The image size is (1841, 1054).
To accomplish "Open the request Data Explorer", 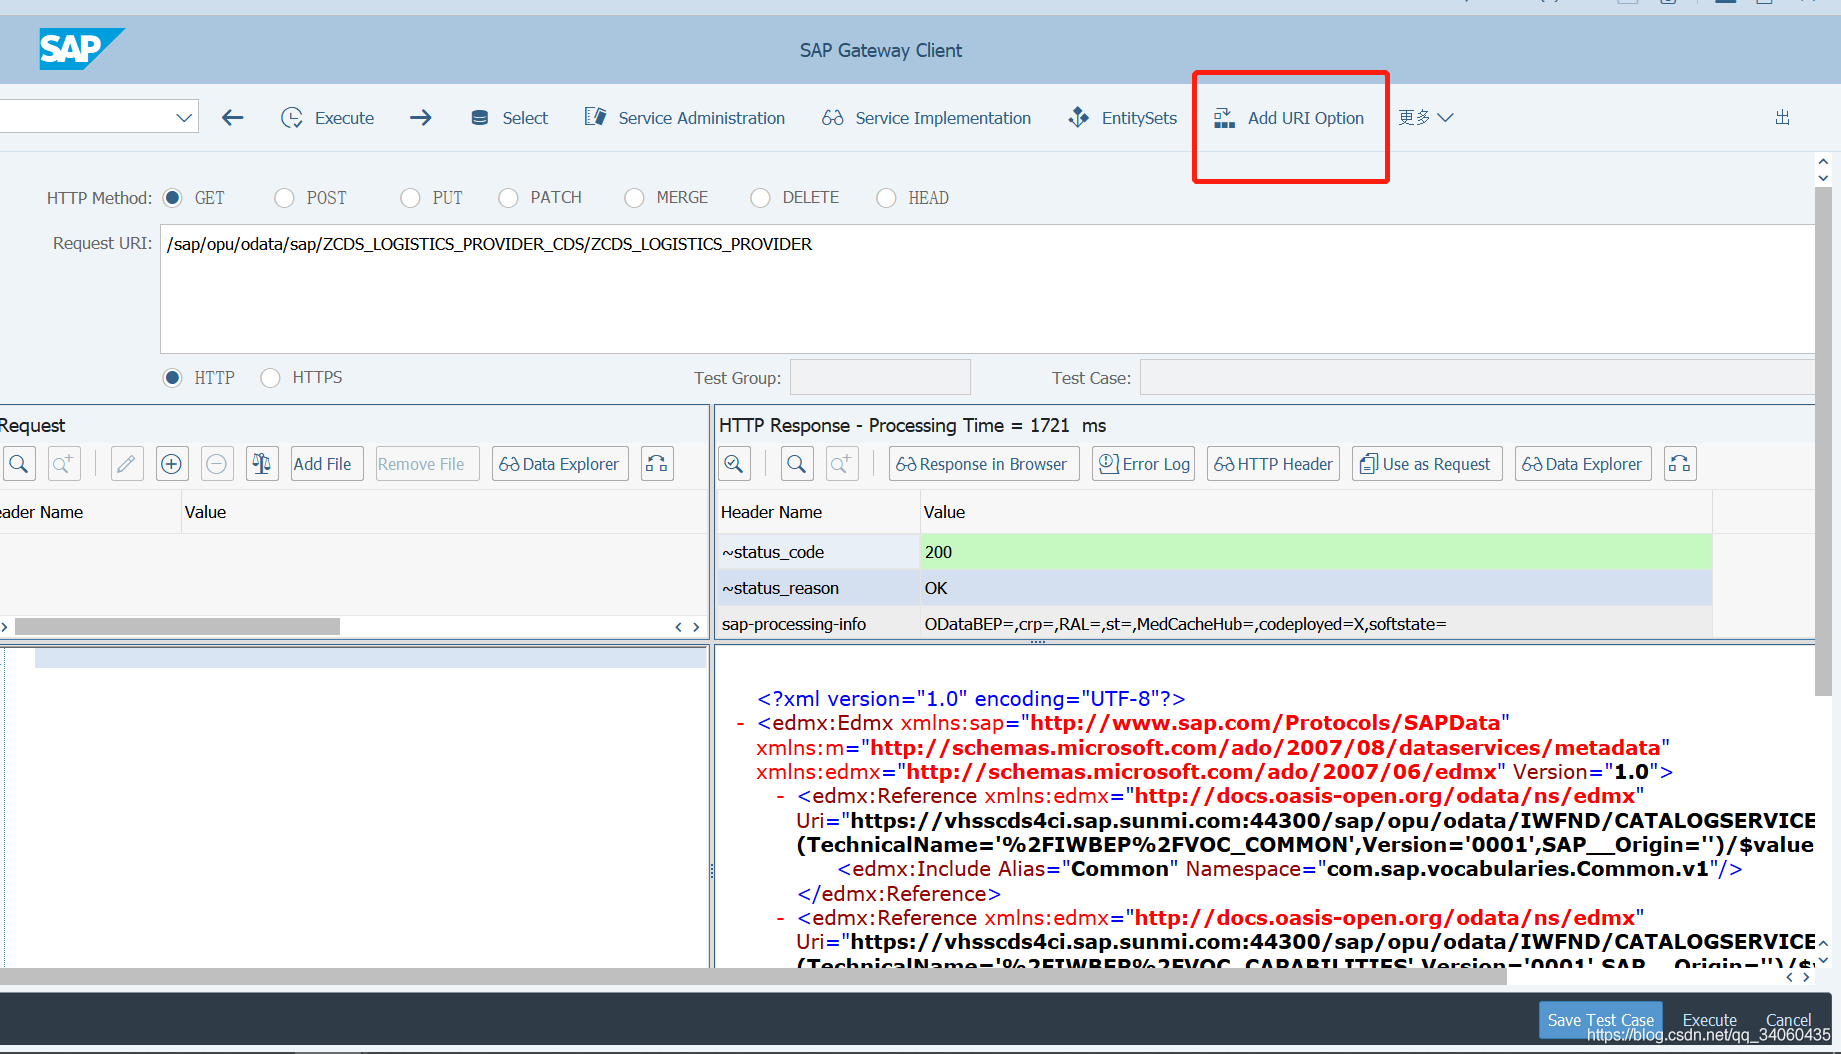I will (560, 464).
